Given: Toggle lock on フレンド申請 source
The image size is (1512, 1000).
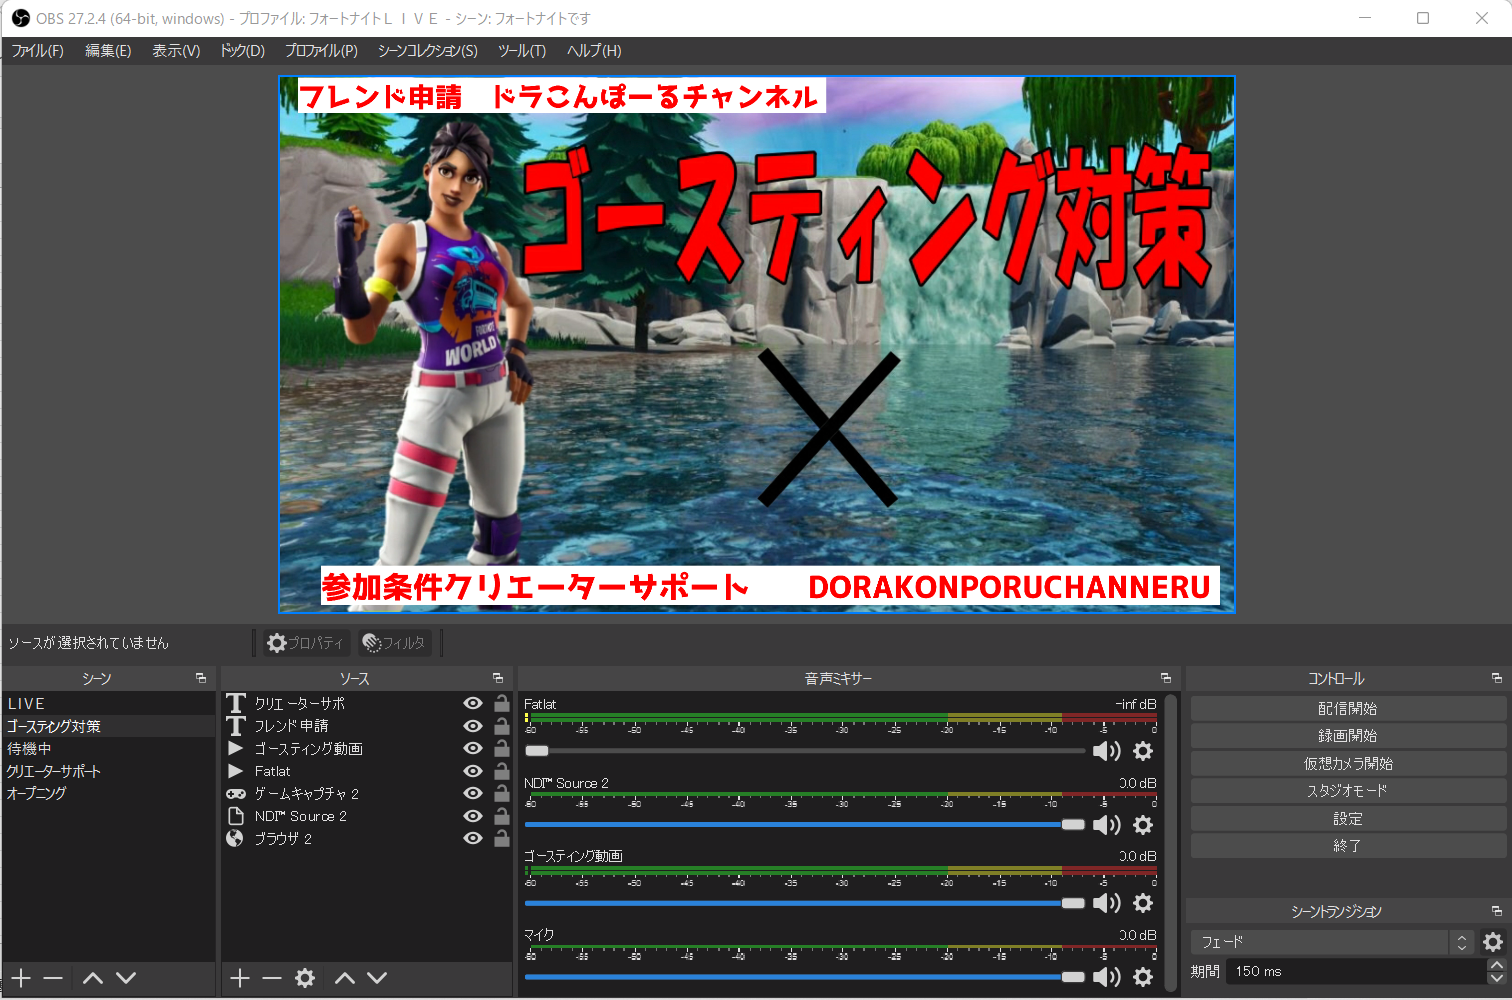Looking at the screenshot, I should click(x=502, y=726).
